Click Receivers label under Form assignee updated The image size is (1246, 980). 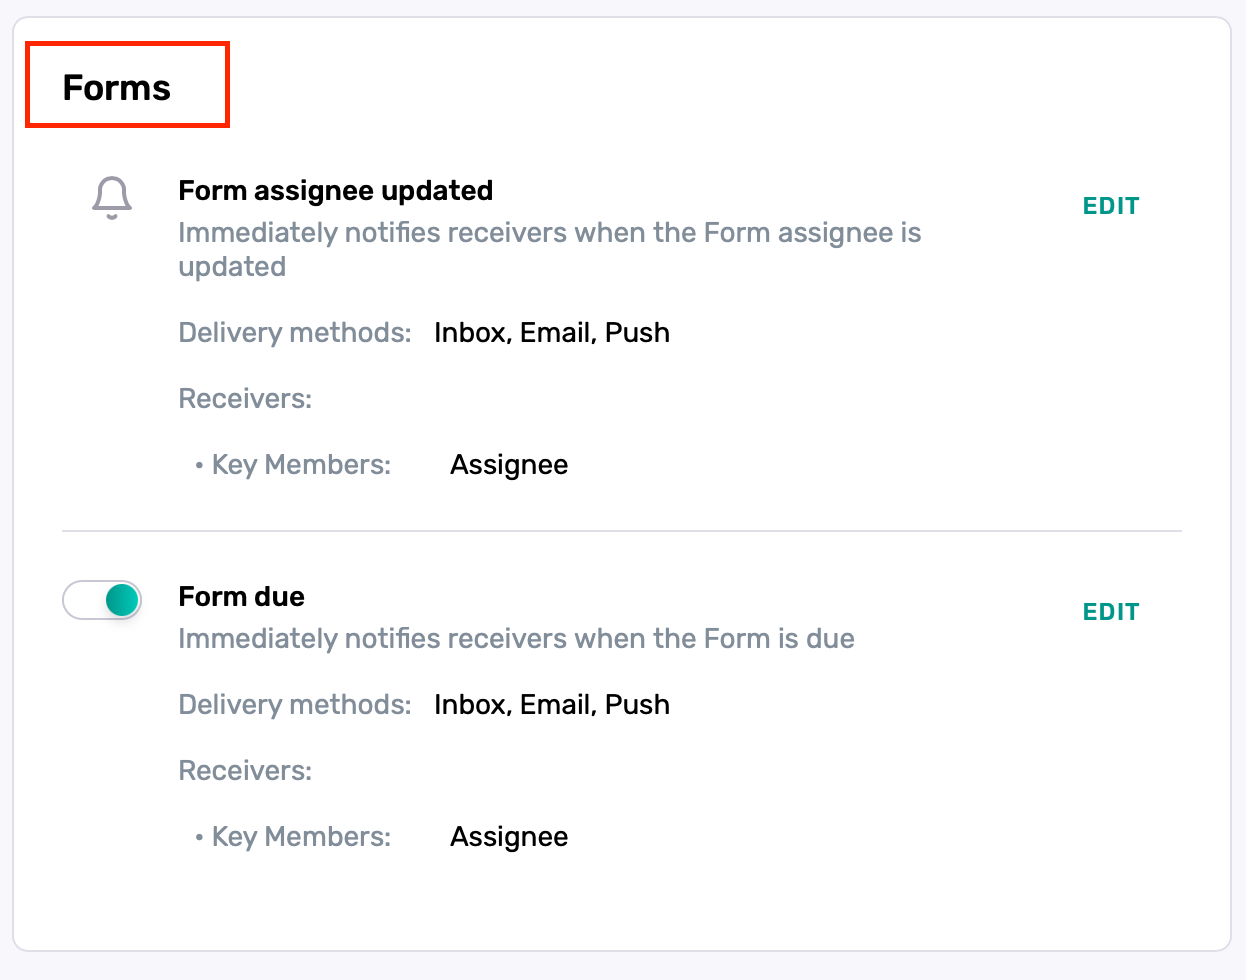(x=245, y=398)
